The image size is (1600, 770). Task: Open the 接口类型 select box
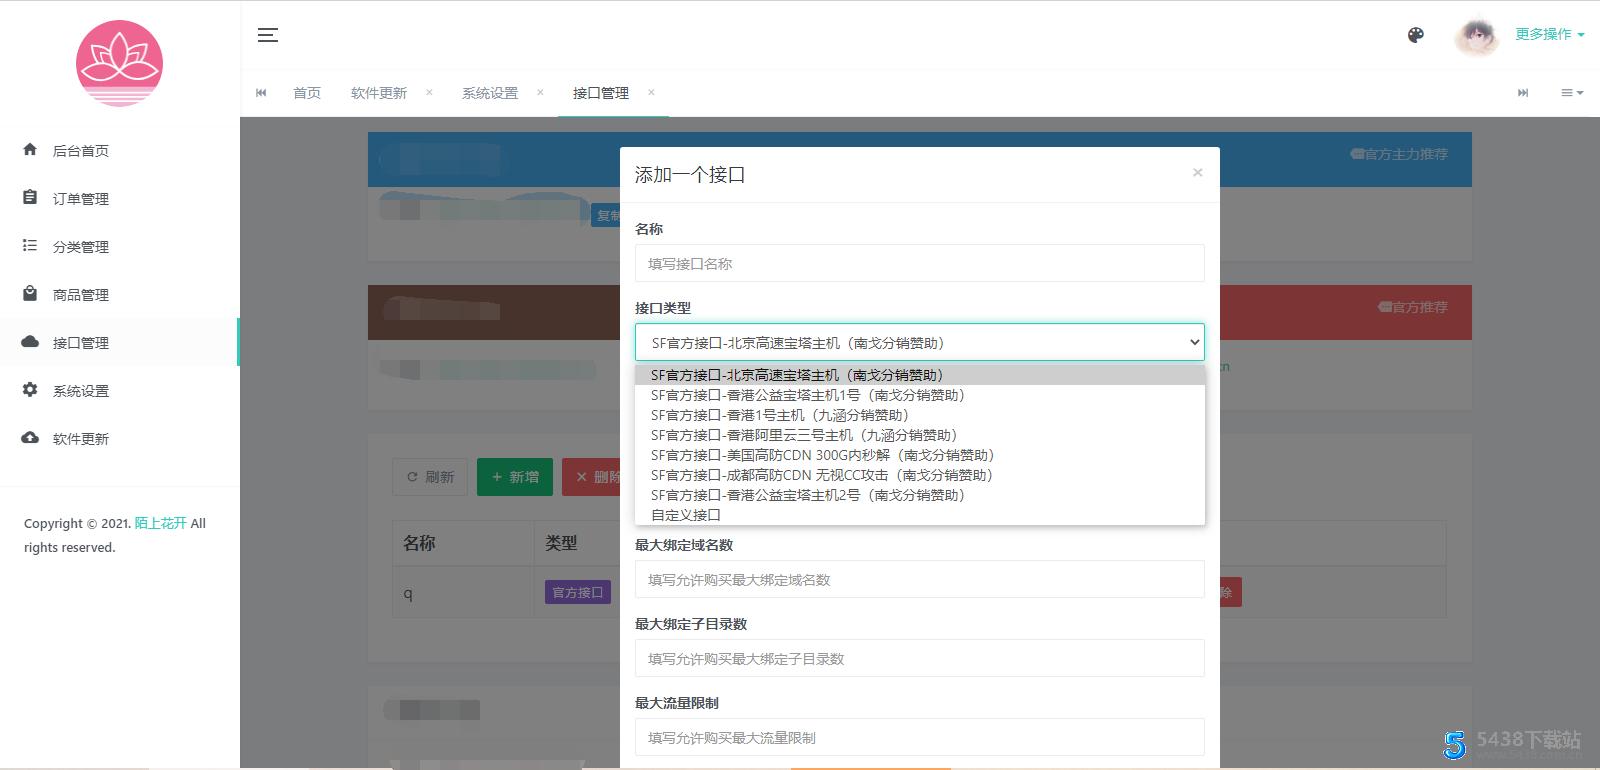[x=919, y=342]
